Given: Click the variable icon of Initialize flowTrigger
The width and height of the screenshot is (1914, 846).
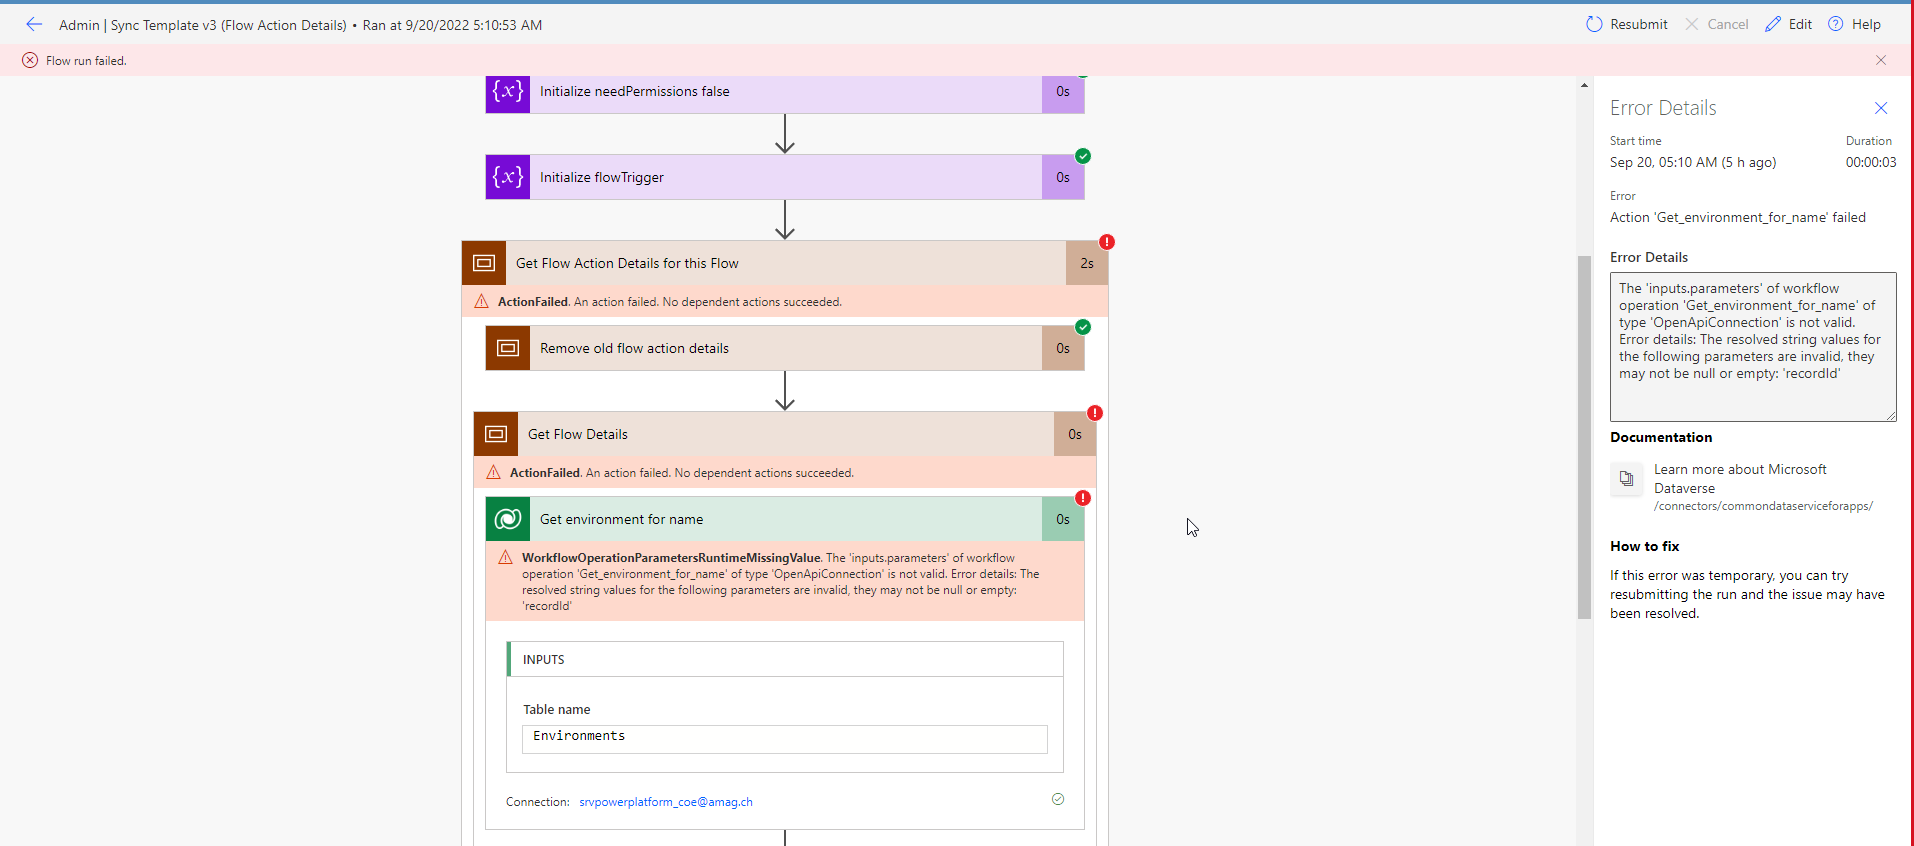Looking at the screenshot, I should pyautogui.click(x=508, y=177).
